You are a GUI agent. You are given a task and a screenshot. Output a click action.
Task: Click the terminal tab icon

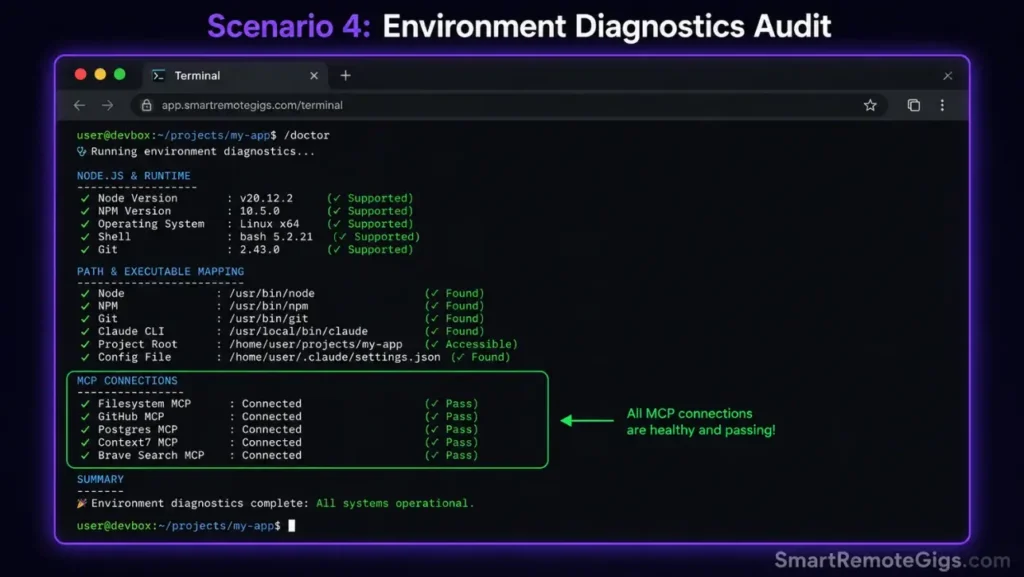159,76
